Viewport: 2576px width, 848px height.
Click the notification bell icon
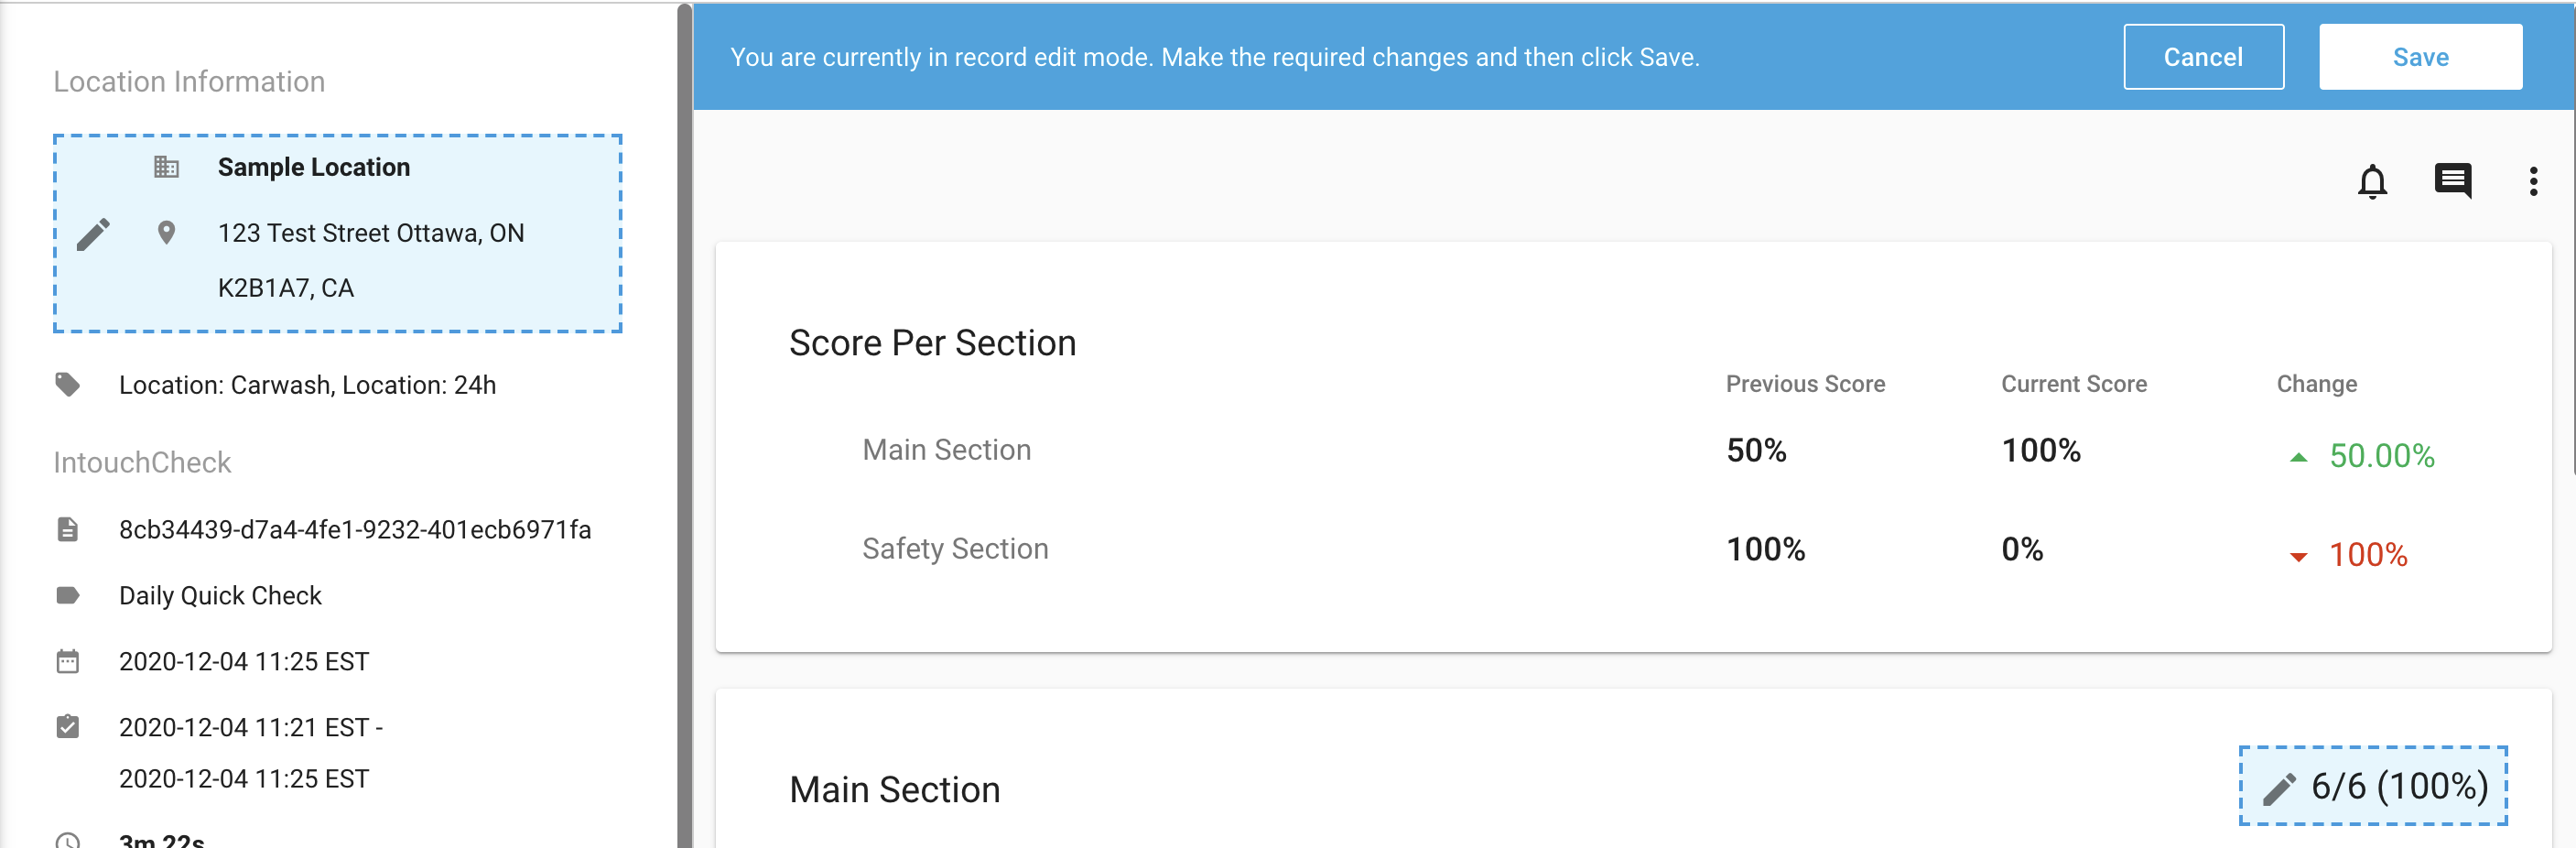tap(2372, 182)
